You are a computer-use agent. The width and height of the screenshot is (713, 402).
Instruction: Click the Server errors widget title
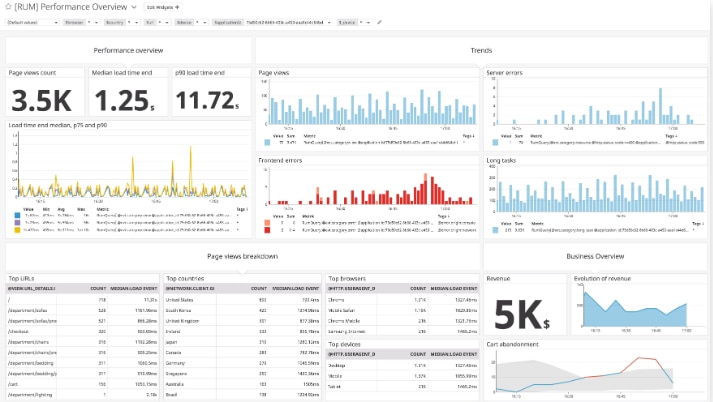click(x=504, y=73)
